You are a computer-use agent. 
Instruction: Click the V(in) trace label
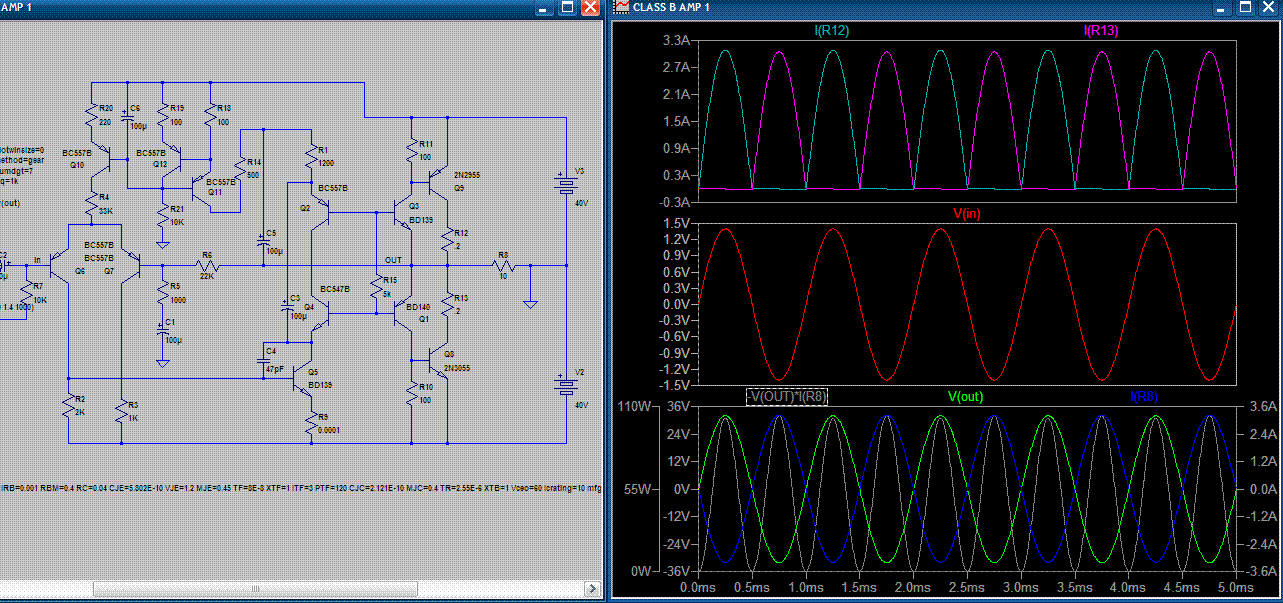coord(967,214)
